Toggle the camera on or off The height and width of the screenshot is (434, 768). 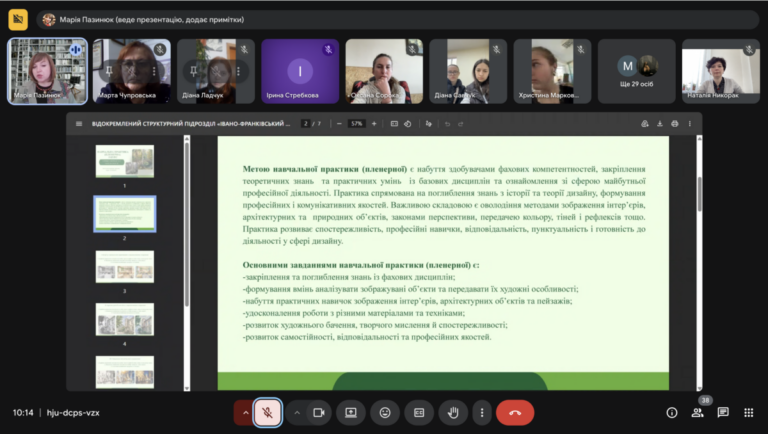click(x=319, y=413)
